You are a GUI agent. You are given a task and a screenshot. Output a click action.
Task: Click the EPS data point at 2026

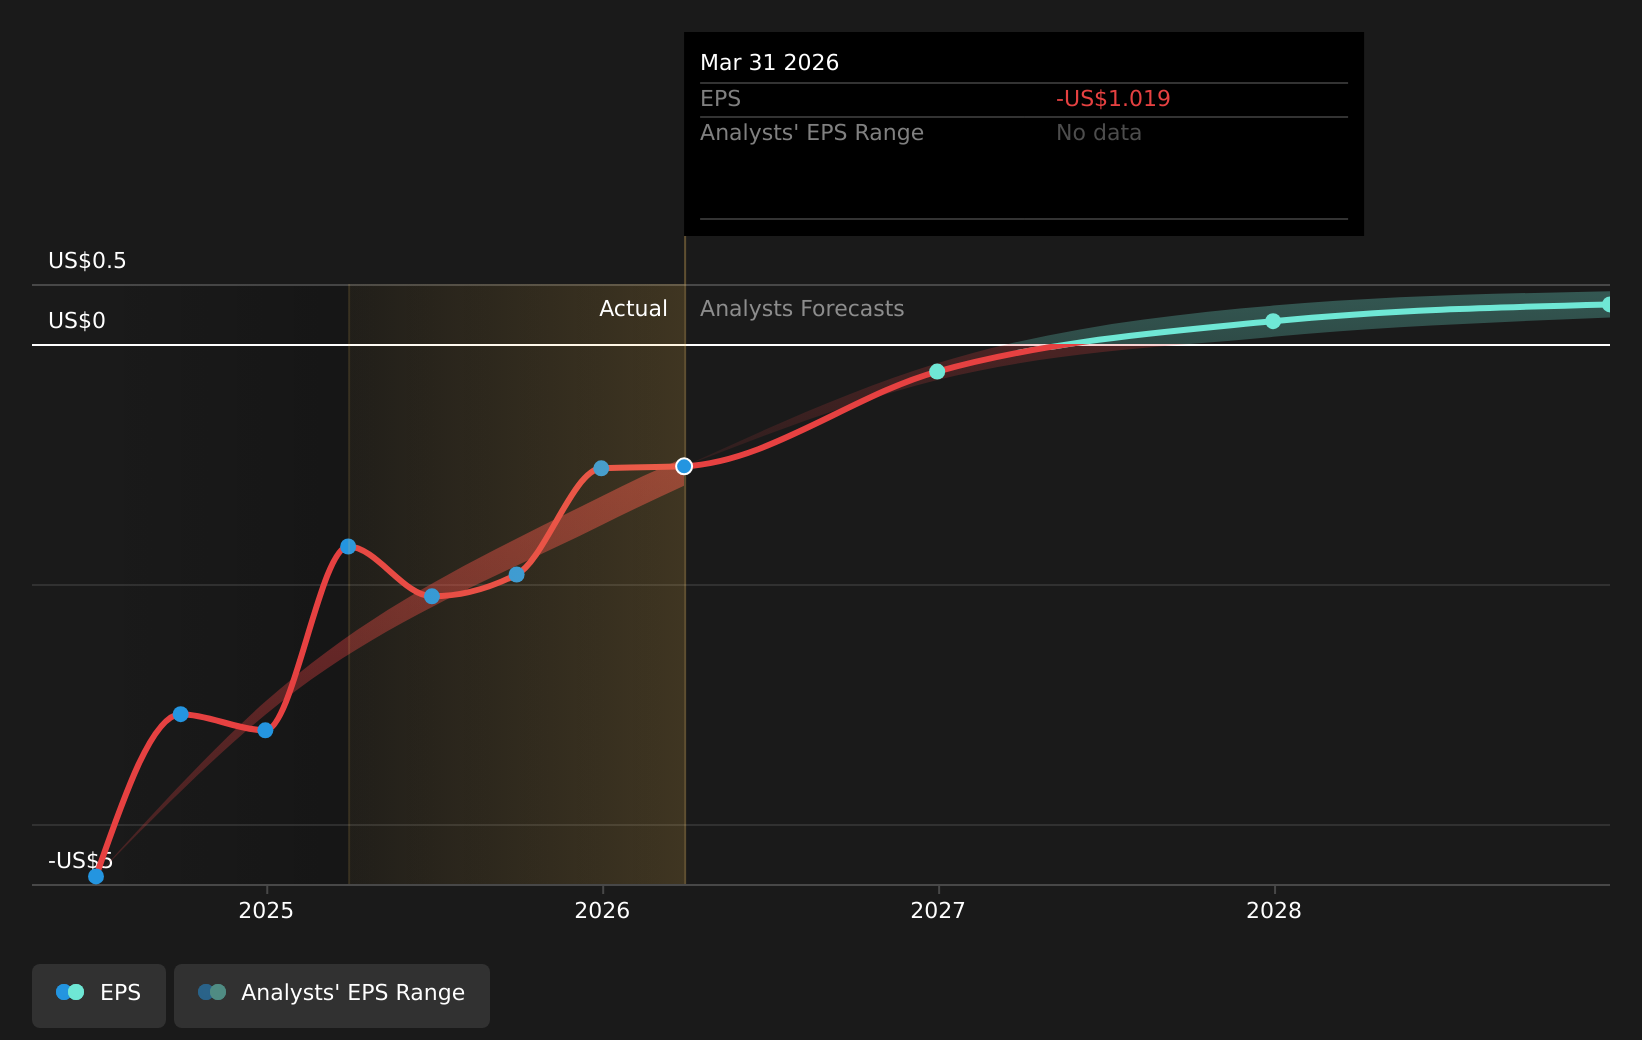601,468
